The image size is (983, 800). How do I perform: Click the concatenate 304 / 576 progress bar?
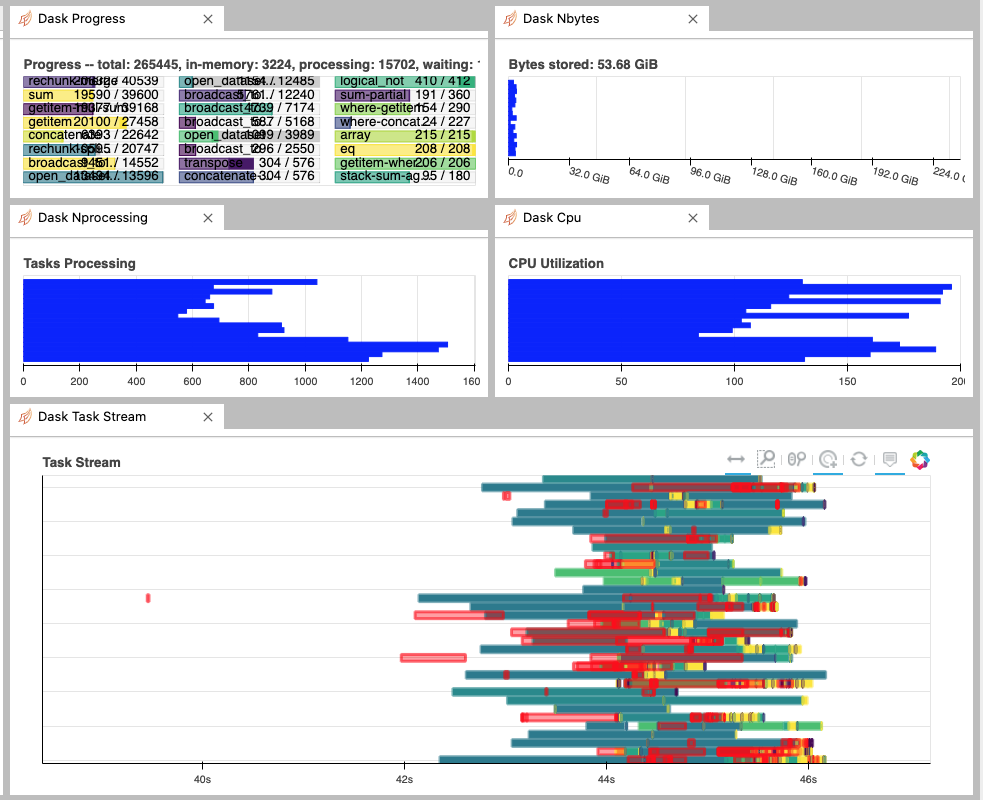pos(250,176)
